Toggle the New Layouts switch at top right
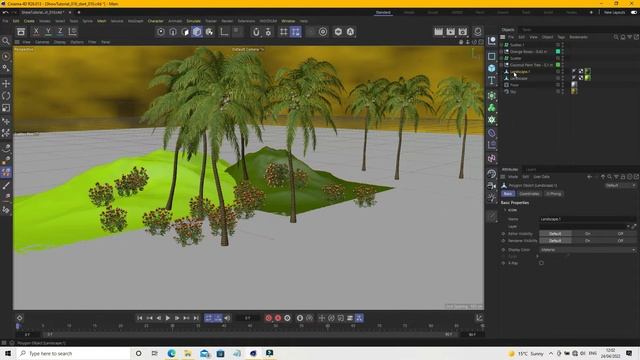The height and width of the screenshot is (360, 640). tap(634, 12)
